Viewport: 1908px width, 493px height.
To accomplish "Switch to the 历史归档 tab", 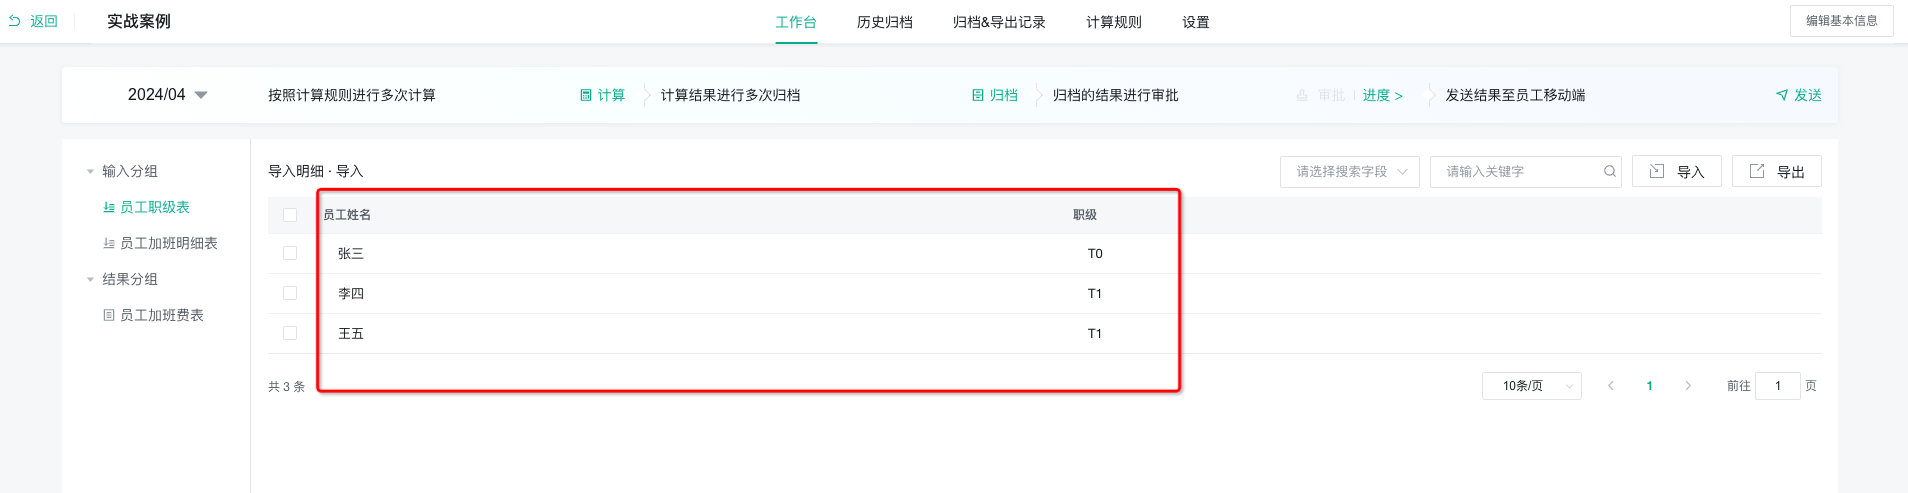I will pos(884,22).
